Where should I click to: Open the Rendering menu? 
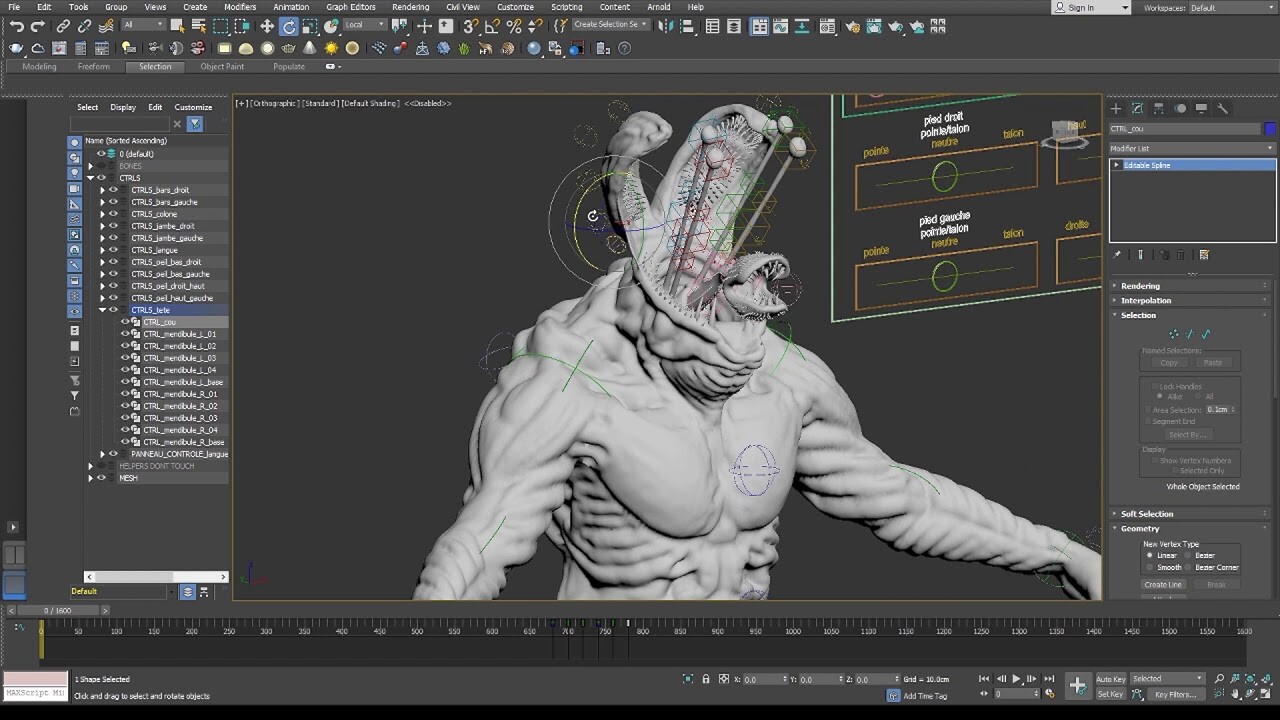coord(409,7)
